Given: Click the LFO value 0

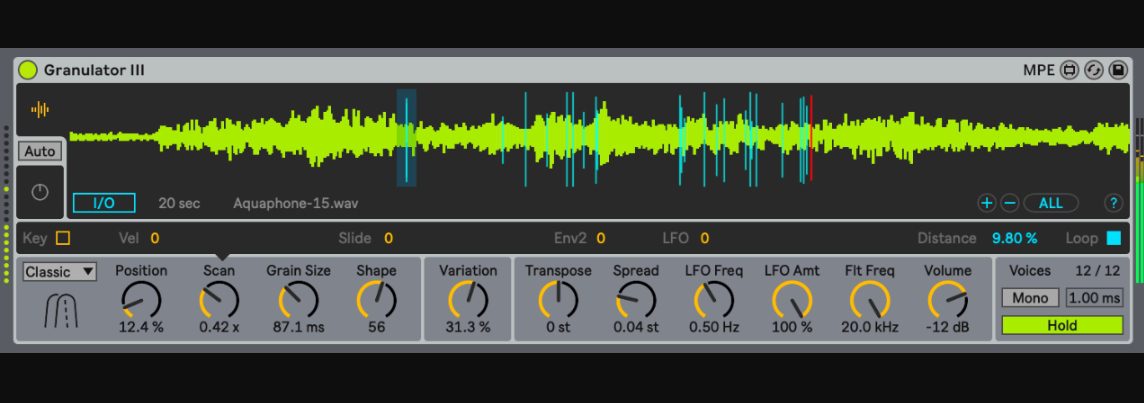Looking at the screenshot, I should [x=705, y=238].
